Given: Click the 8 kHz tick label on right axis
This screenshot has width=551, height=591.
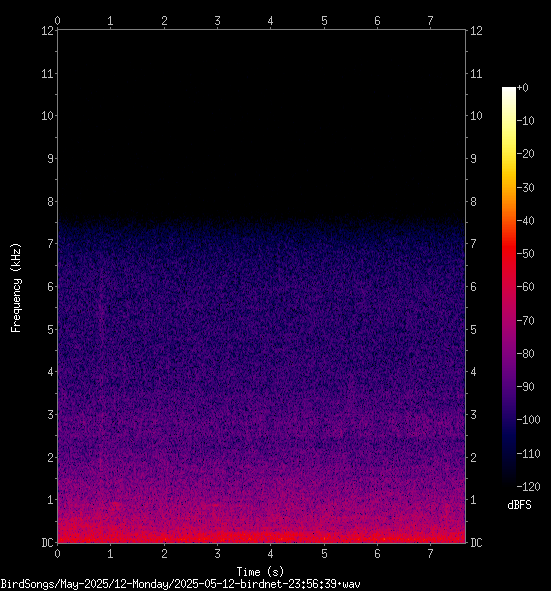Looking at the screenshot, I should tap(473, 202).
